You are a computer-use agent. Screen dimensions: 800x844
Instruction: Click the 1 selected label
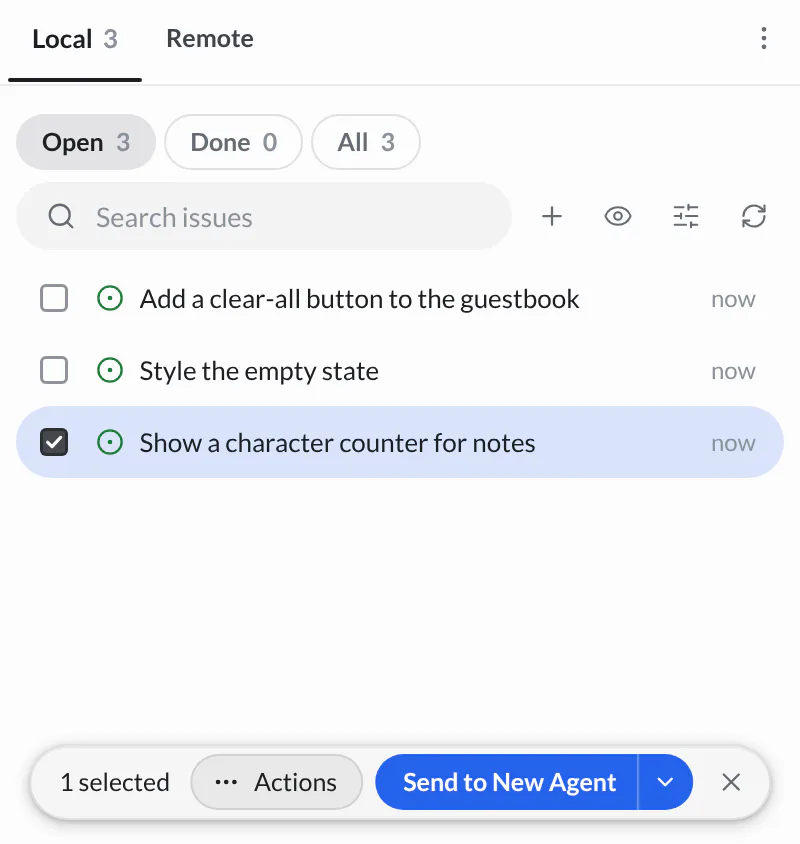pyautogui.click(x=115, y=782)
